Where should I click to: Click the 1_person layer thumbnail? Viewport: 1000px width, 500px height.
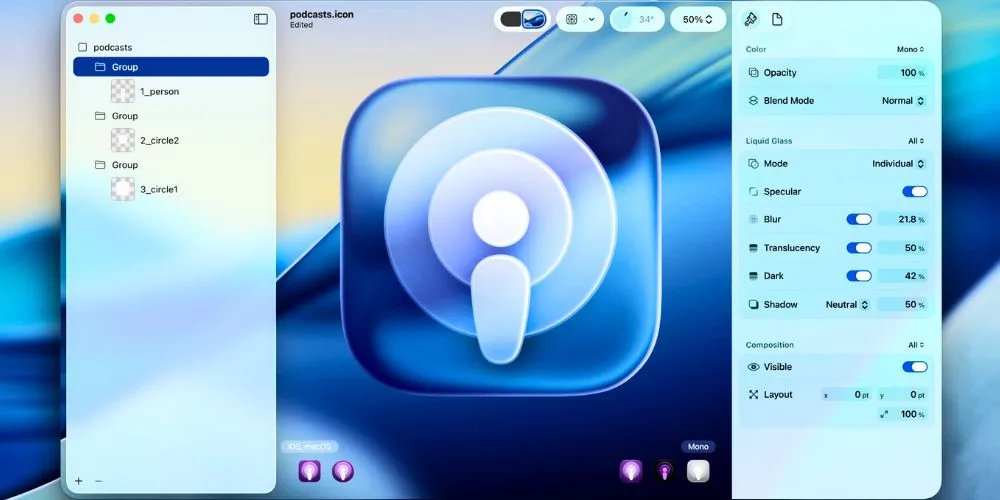[x=123, y=91]
